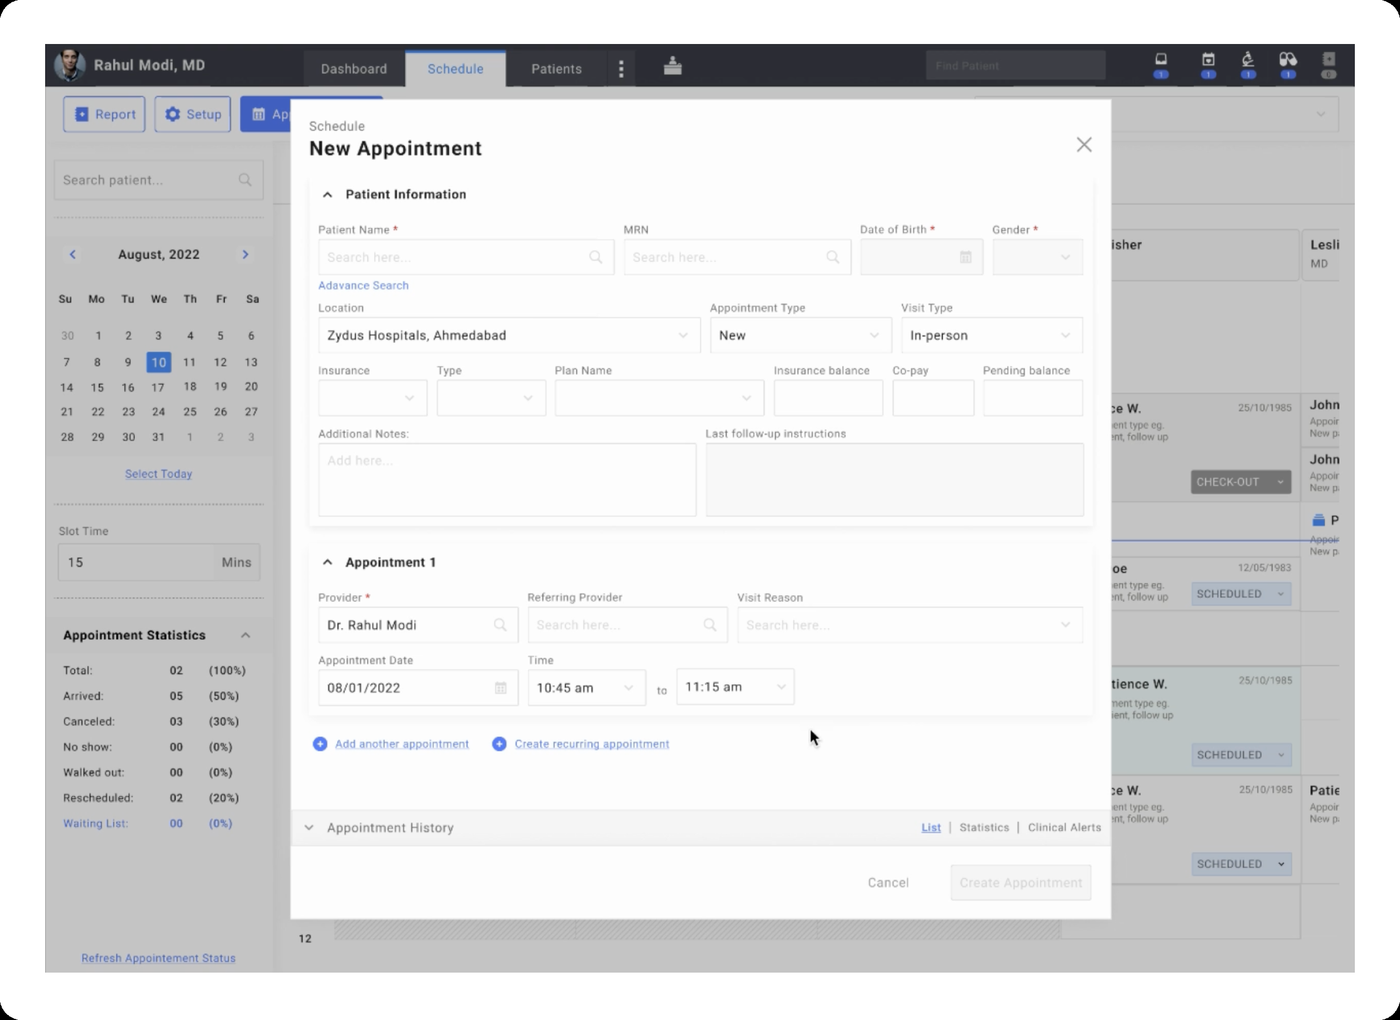Collapse the Patient Information section

(x=327, y=195)
